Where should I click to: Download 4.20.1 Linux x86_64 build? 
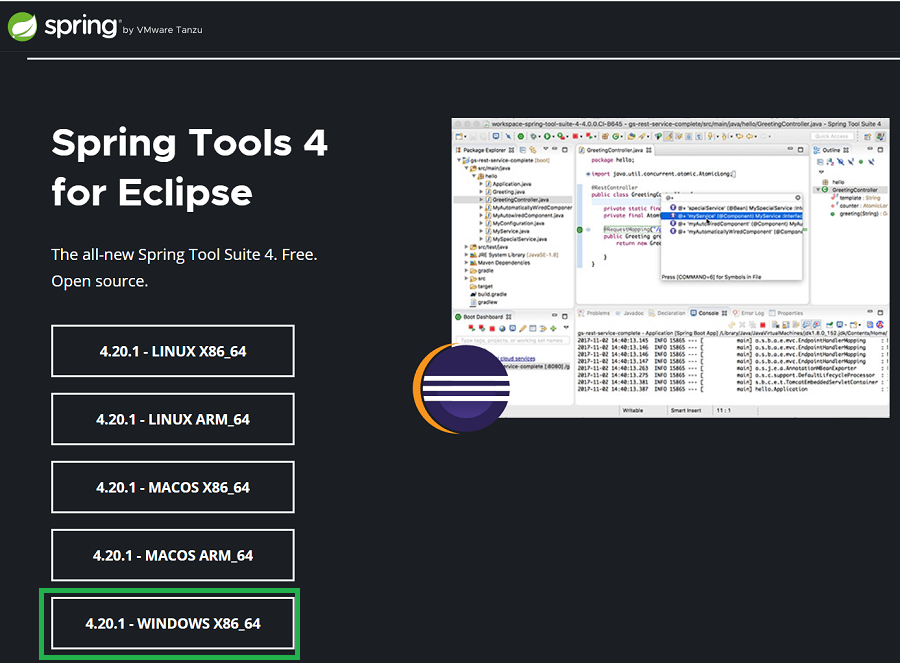point(173,352)
